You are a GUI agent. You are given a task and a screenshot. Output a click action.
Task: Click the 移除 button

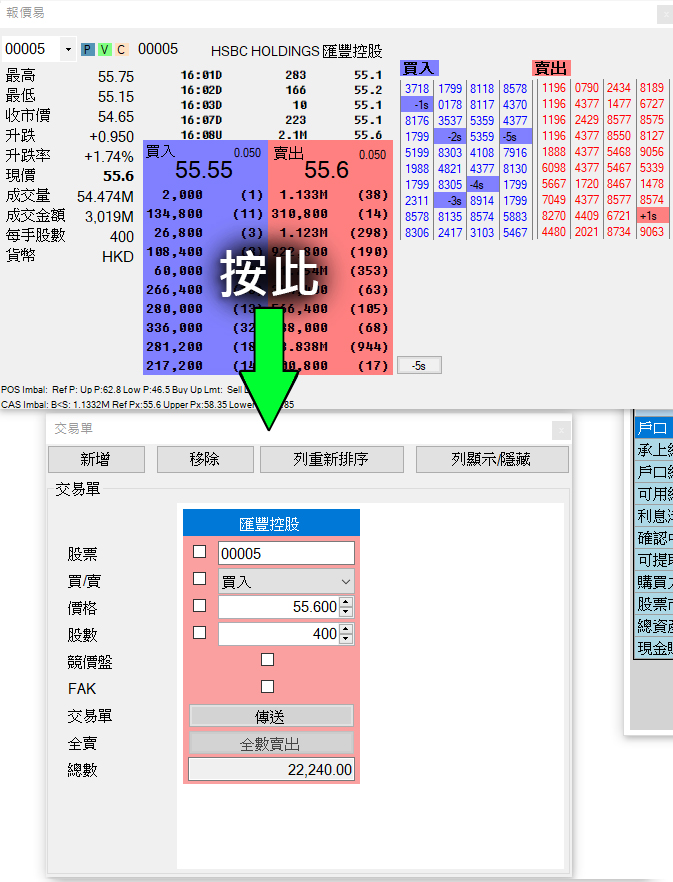point(205,460)
